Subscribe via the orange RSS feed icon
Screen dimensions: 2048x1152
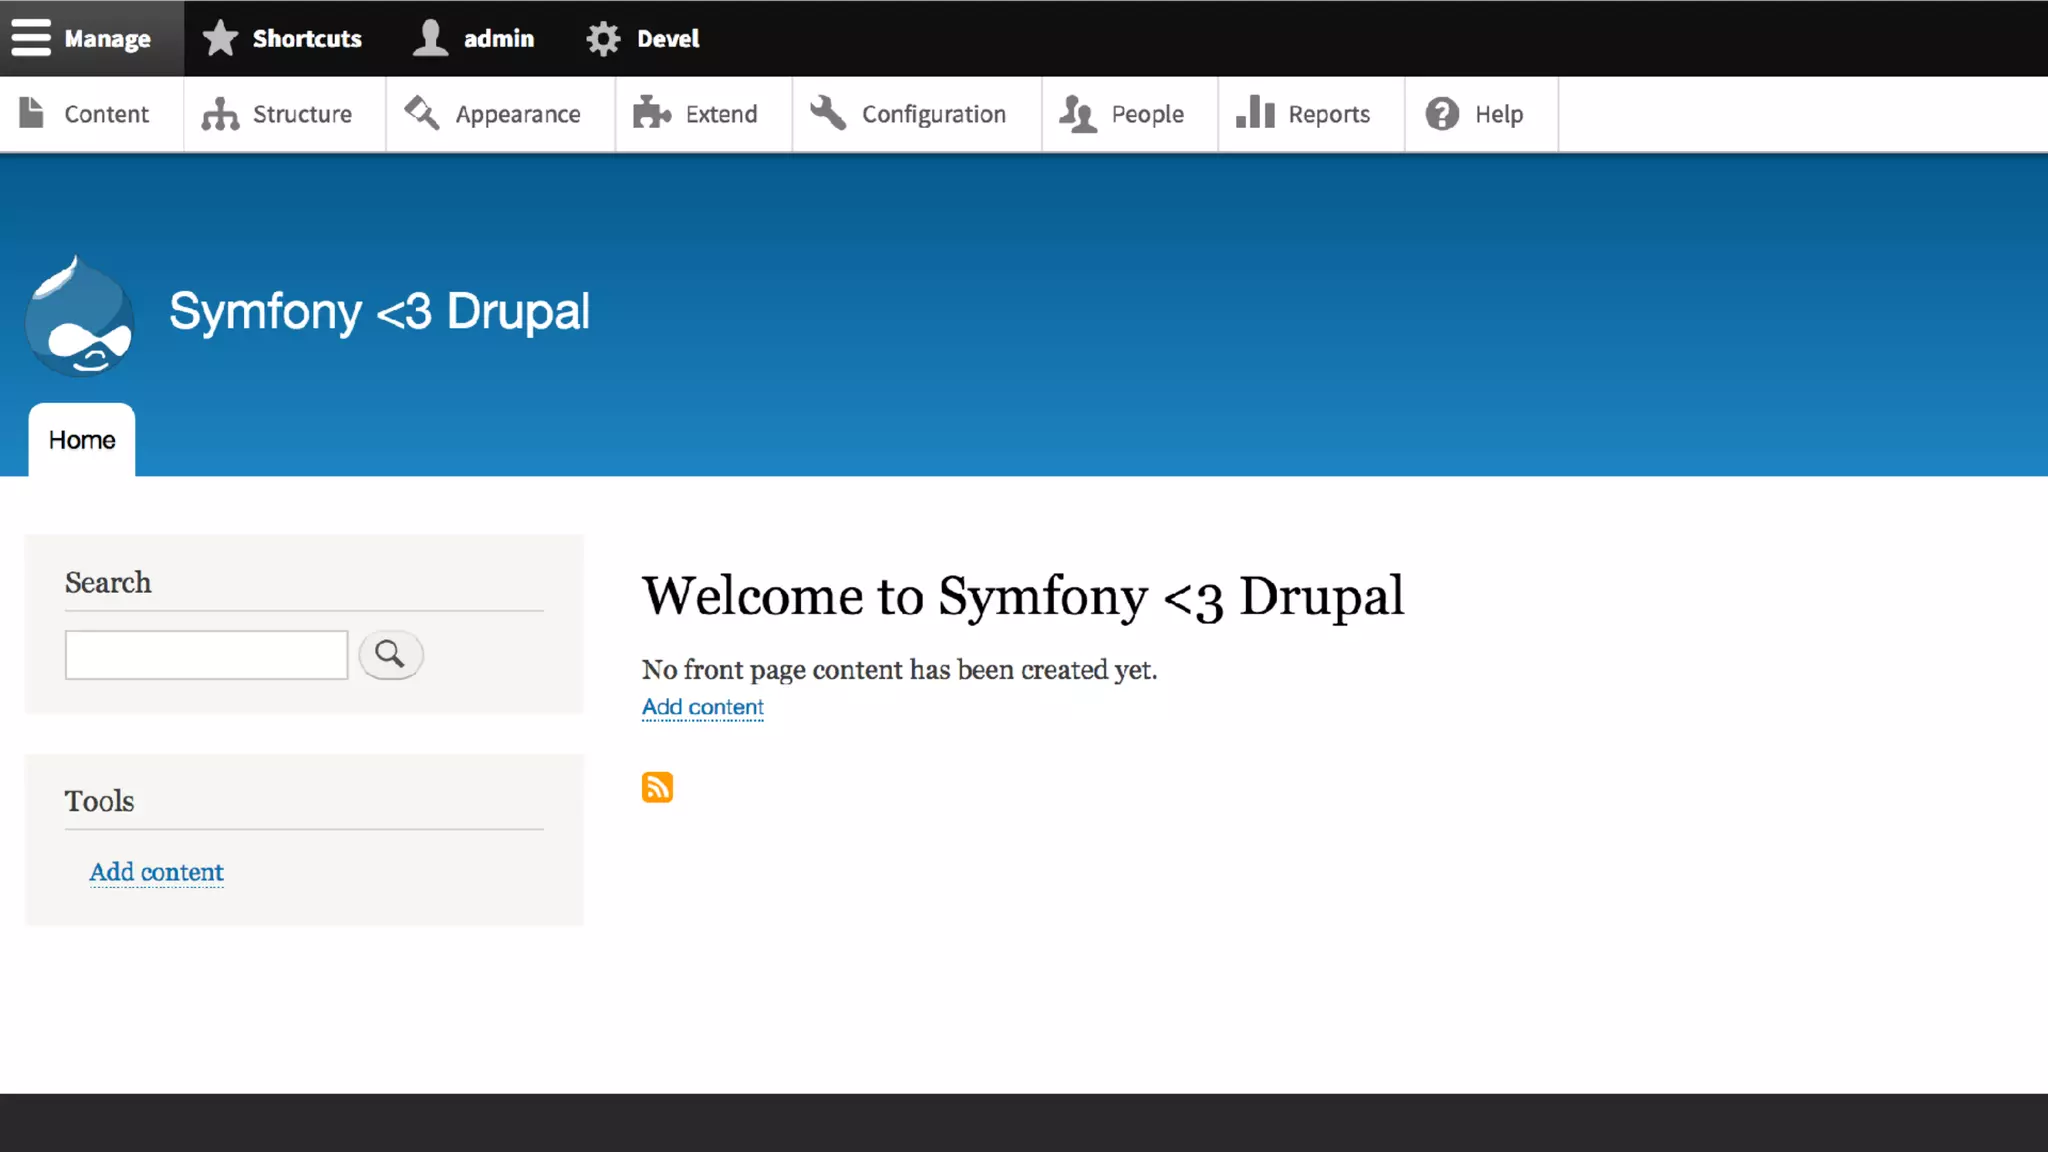[657, 788]
